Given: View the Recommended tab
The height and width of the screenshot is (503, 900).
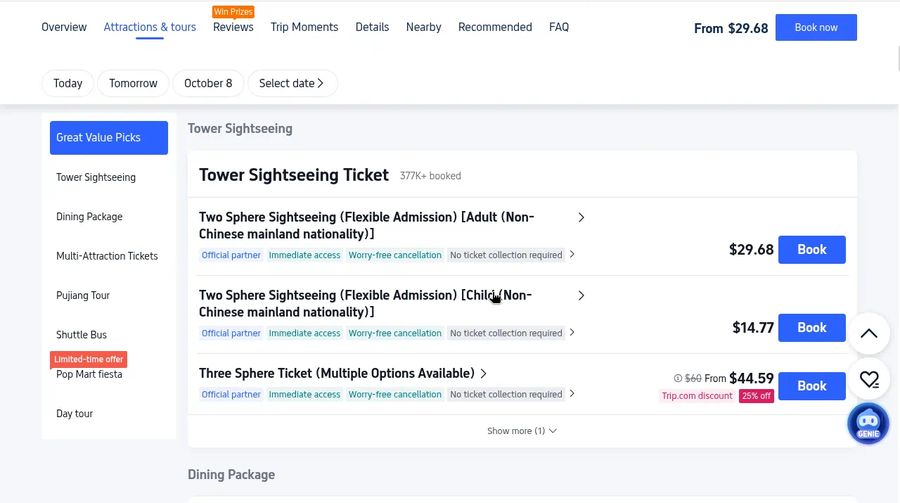Looking at the screenshot, I should pyautogui.click(x=495, y=27).
